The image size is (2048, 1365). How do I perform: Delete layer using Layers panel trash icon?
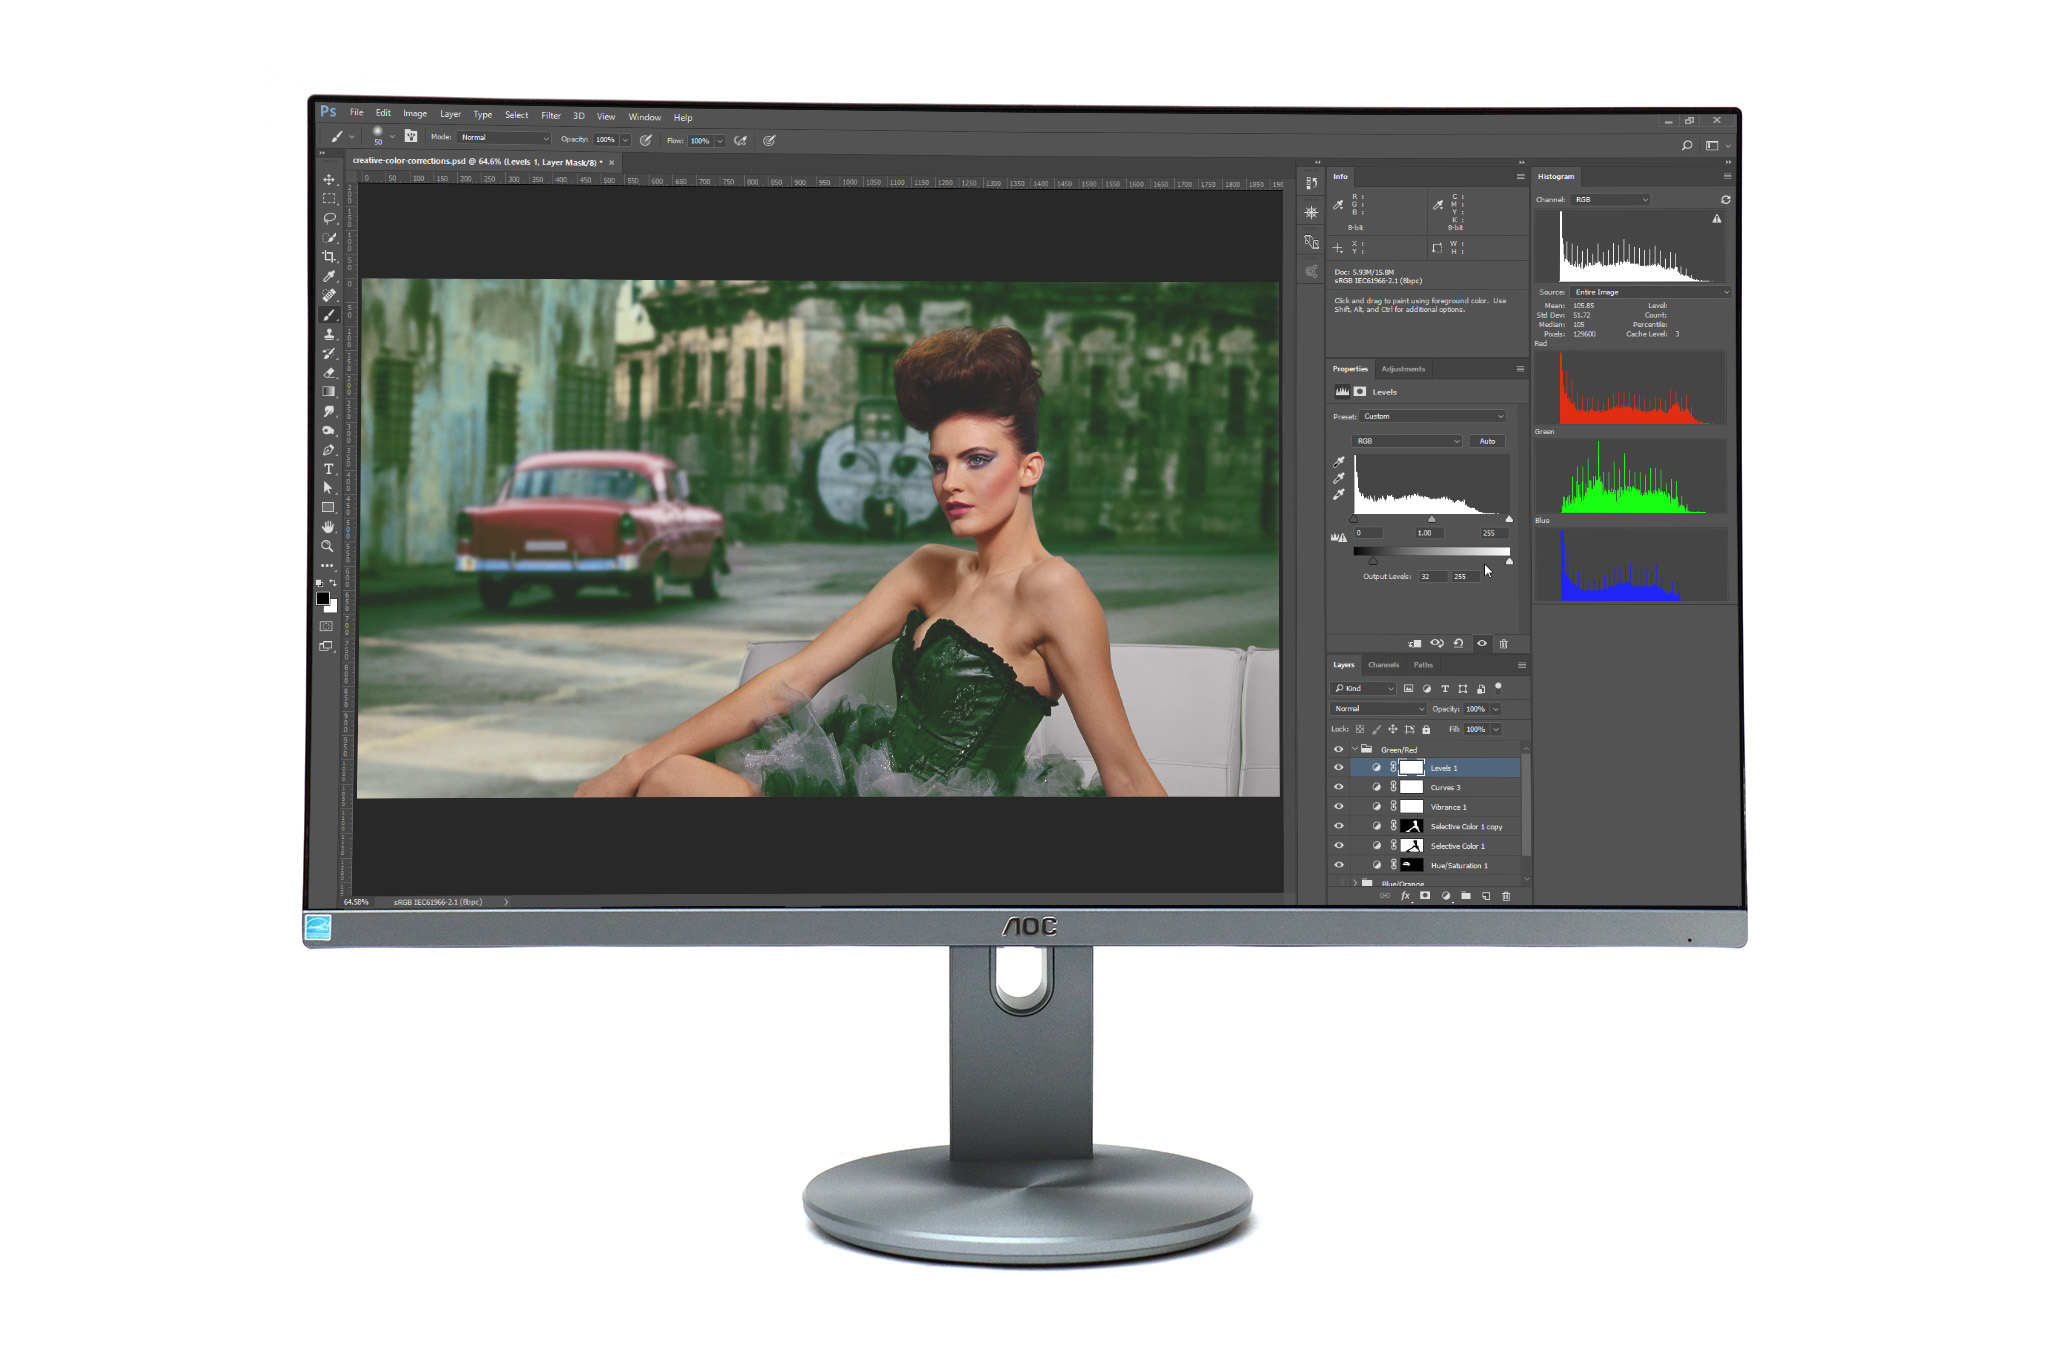pyautogui.click(x=1506, y=896)
